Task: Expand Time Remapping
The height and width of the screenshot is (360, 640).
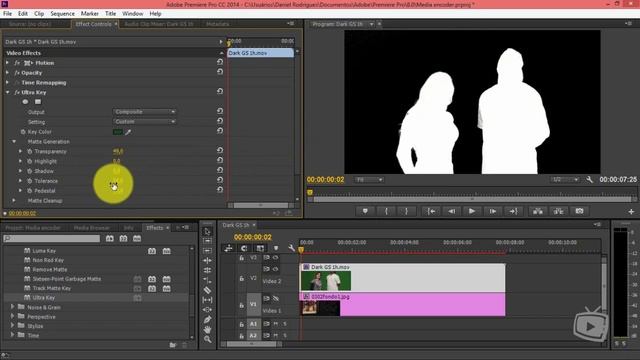Action: [x=7, y=82]
